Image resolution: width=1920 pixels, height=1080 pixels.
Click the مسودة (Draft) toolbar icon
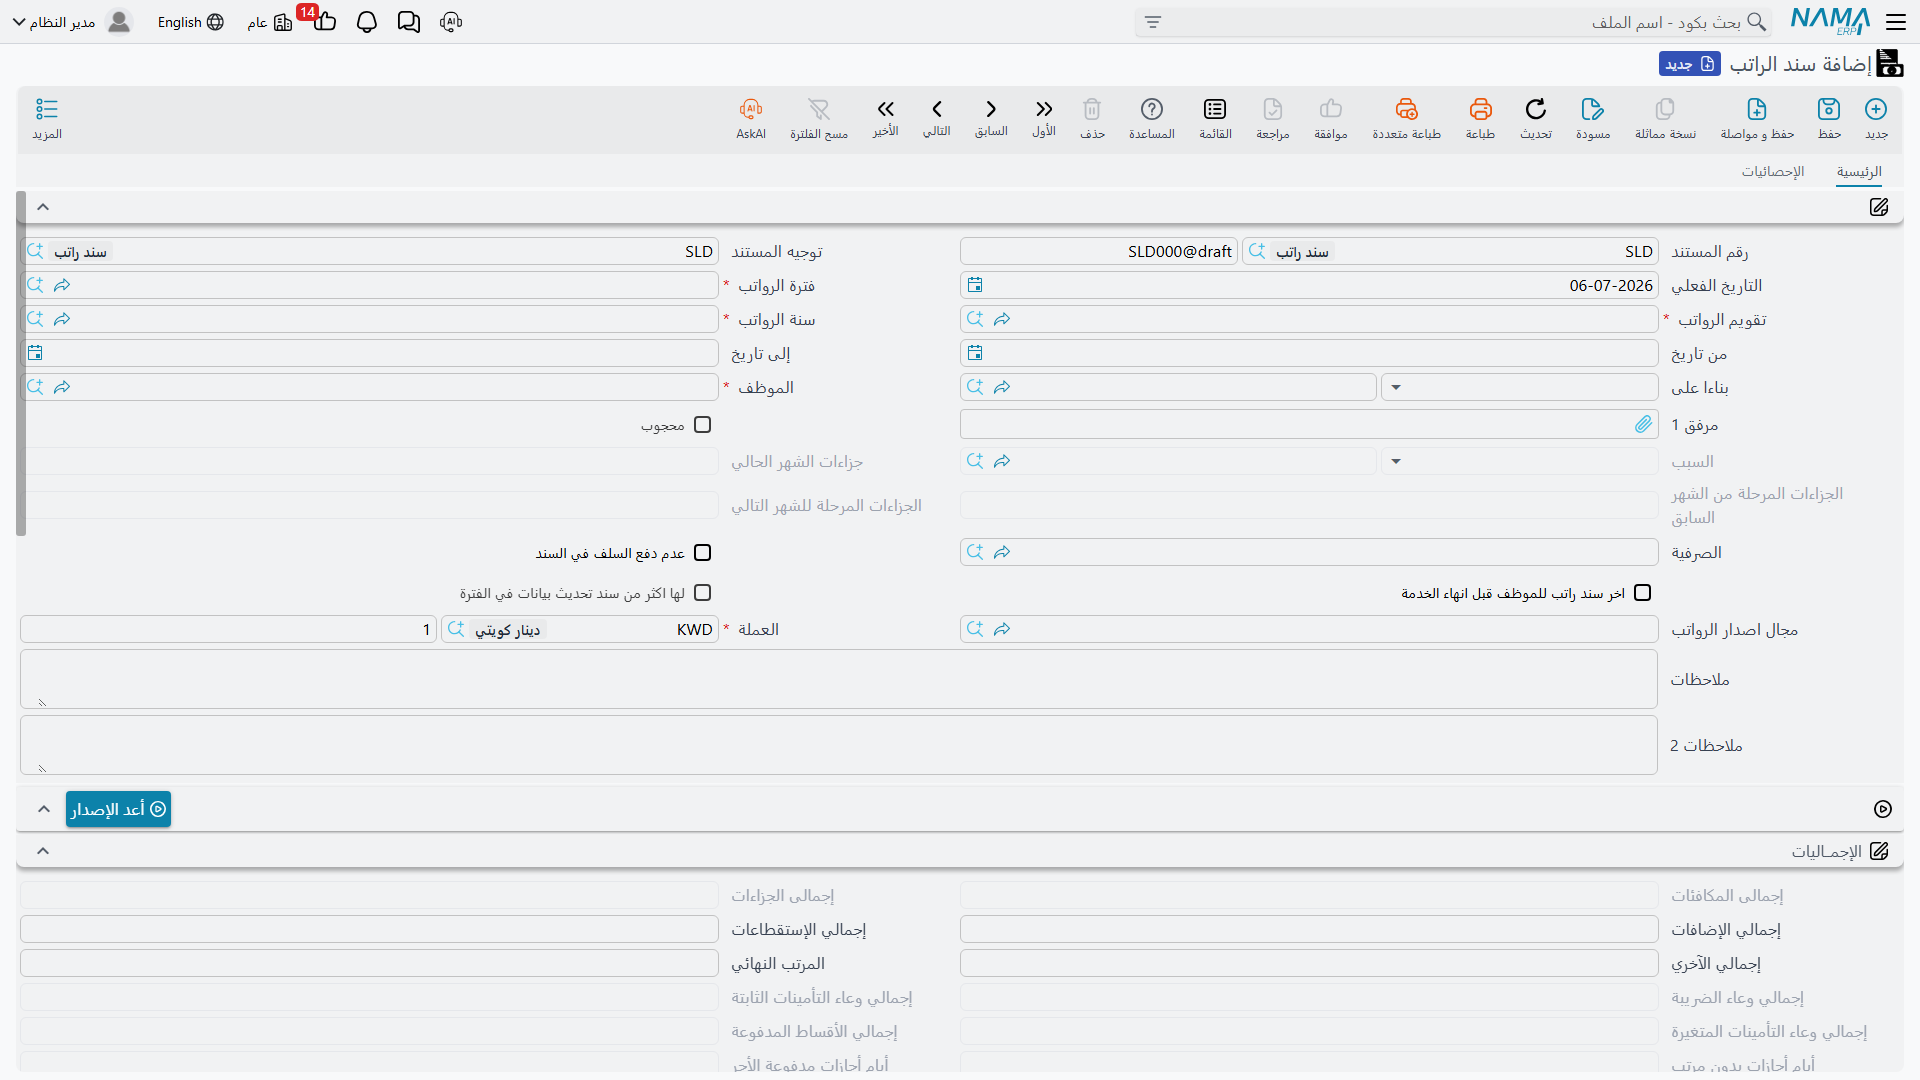coord(1593,109)
